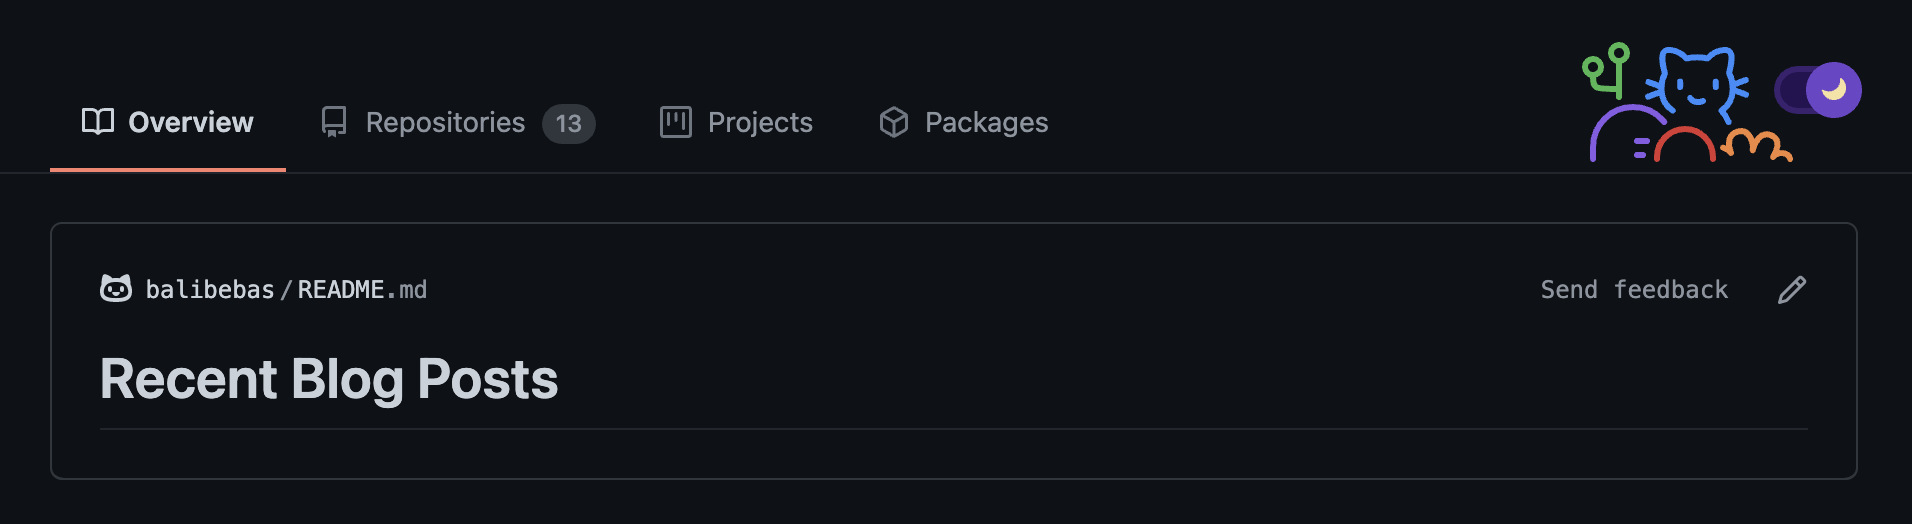Click the Send feedback link
The image size is (1912, 524).
coord(1634,290)
